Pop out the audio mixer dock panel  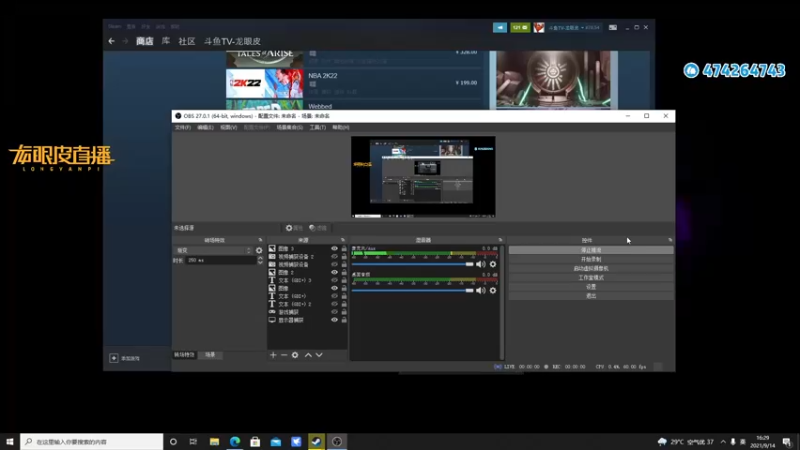point(500,240)
